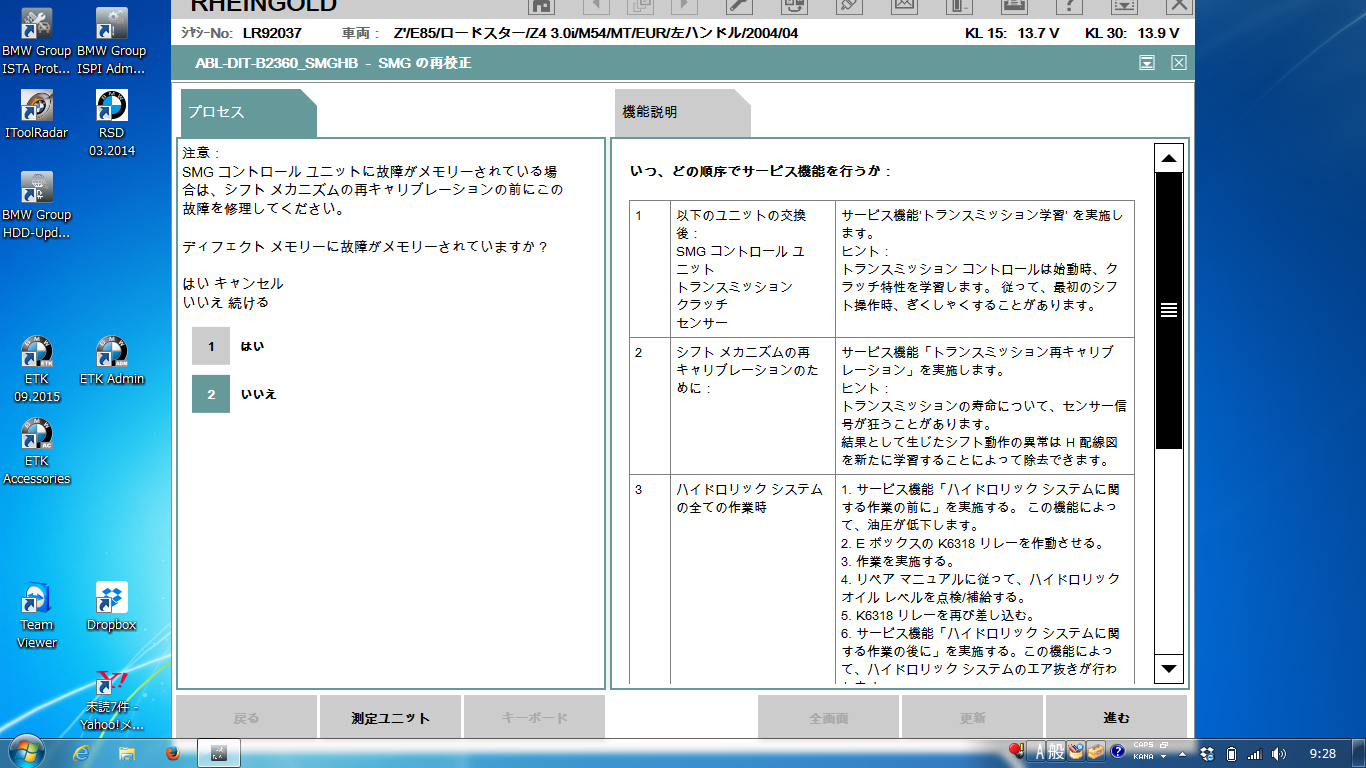The image size is (1366, 768).
Task: Click the scrollbar up arrow in 機能説明 panel
Action: click(1168, 158)
